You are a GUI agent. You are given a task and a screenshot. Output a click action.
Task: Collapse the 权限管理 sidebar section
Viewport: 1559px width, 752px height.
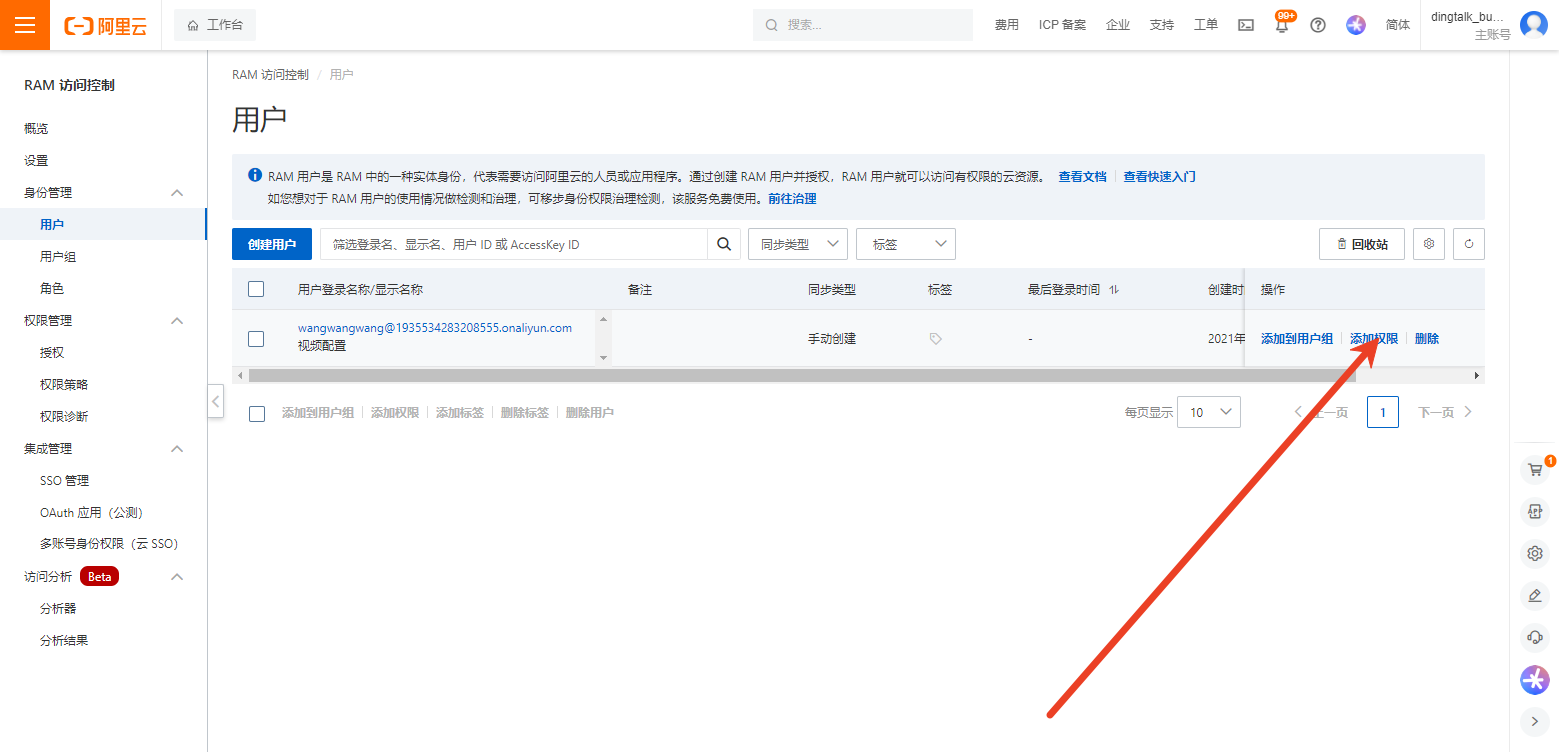coord(177,320)
